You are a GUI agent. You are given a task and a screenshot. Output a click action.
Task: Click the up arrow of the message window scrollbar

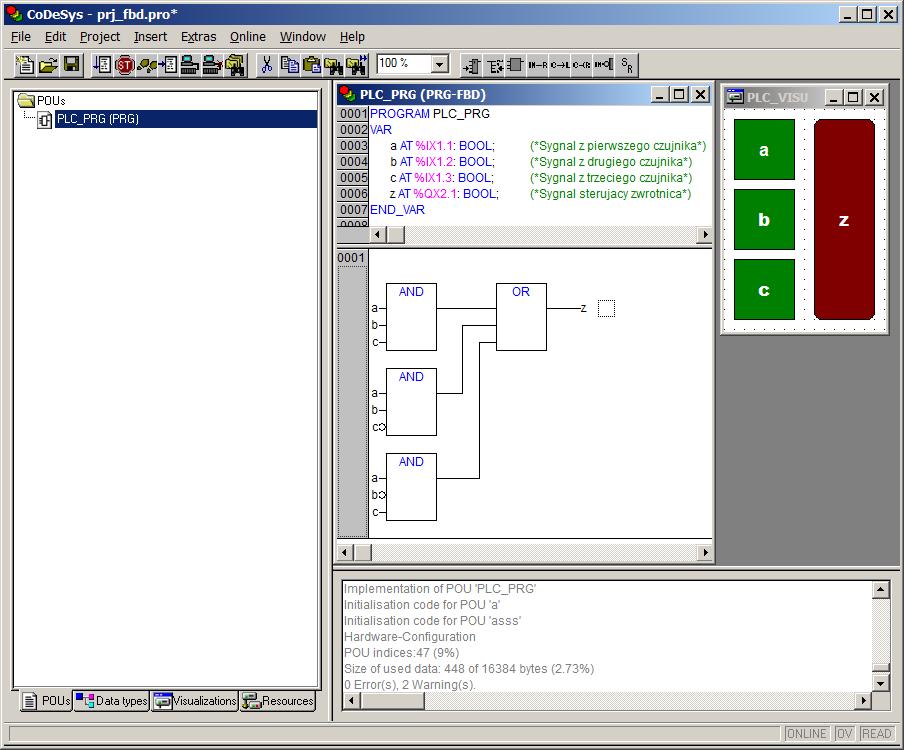coord(881,589)
